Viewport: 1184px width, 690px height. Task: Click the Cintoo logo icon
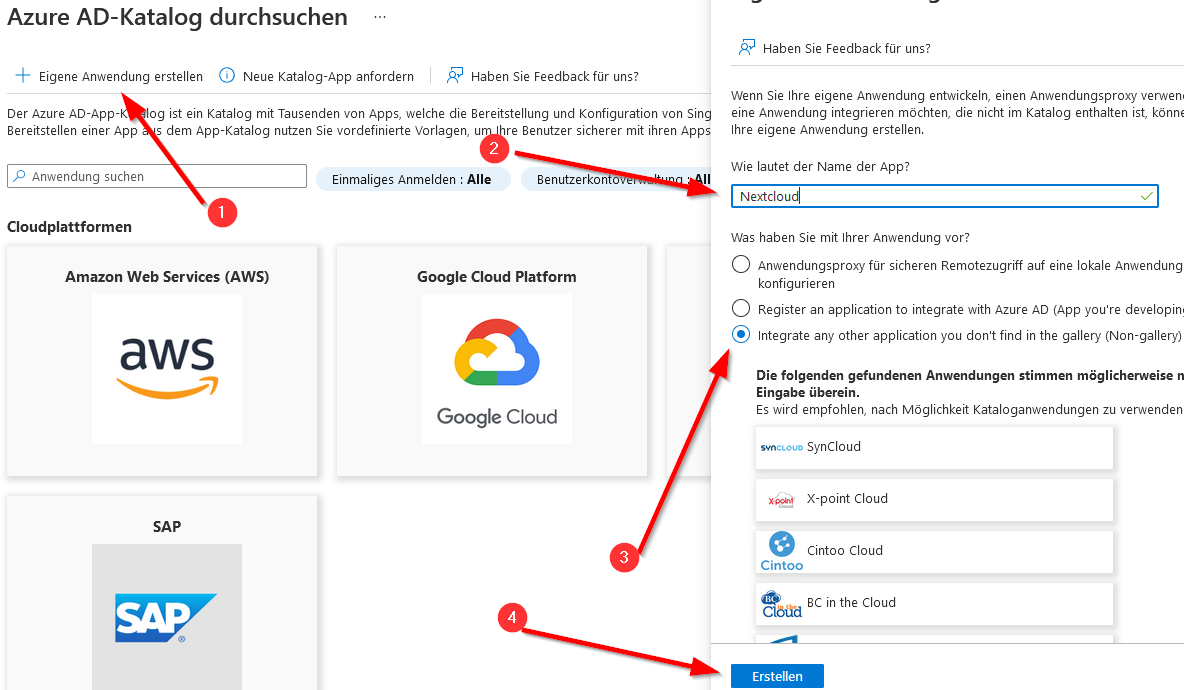[x=782, y=552]
